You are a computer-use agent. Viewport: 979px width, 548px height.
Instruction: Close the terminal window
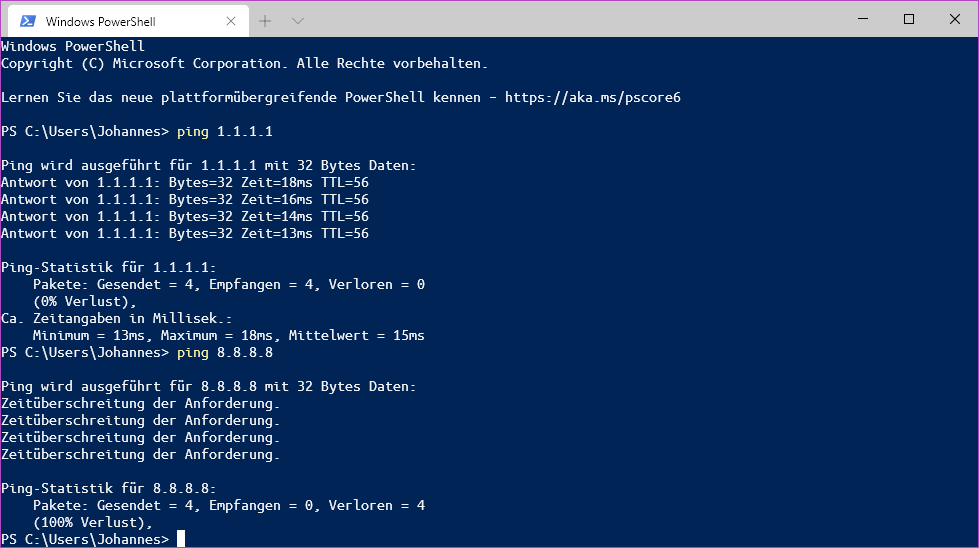955,19
